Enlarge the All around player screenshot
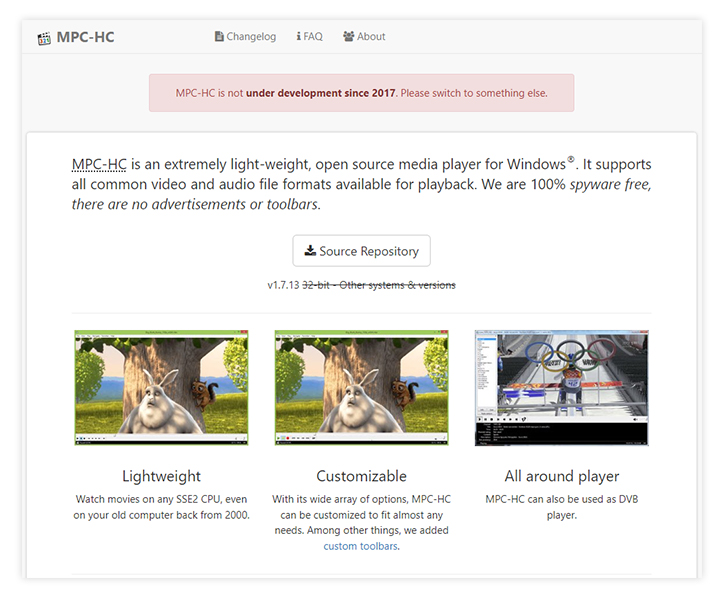Screen dimensions: 720x603 point(561,388)
